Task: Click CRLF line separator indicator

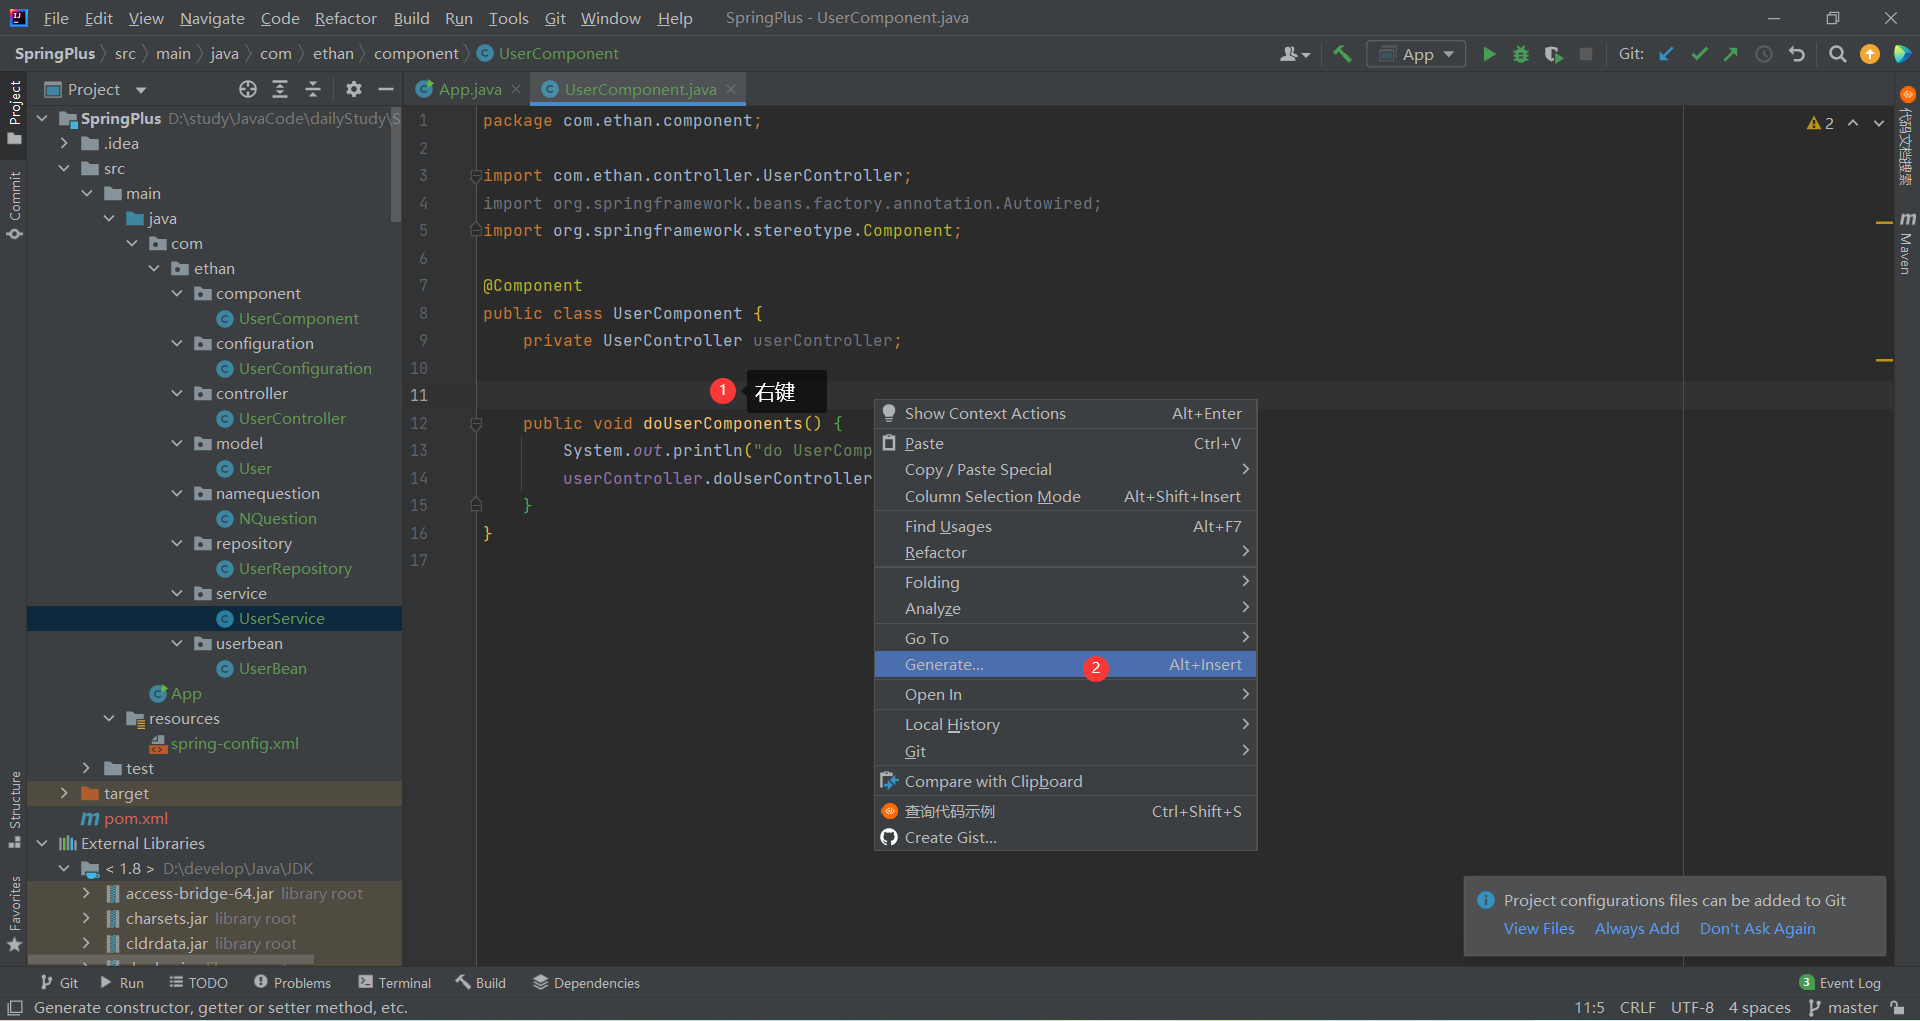Action: pyautogui.click(x=1637, y=1008)
